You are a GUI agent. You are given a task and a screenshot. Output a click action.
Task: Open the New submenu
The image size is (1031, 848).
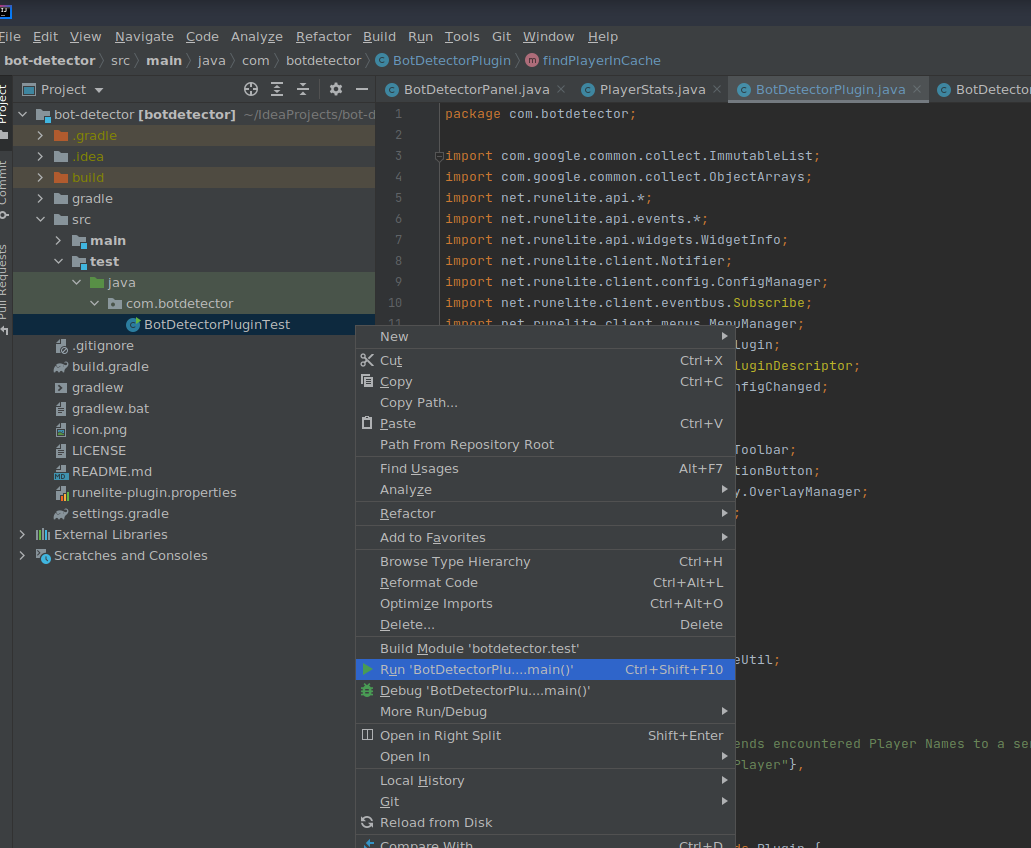(x=545, y=337)
